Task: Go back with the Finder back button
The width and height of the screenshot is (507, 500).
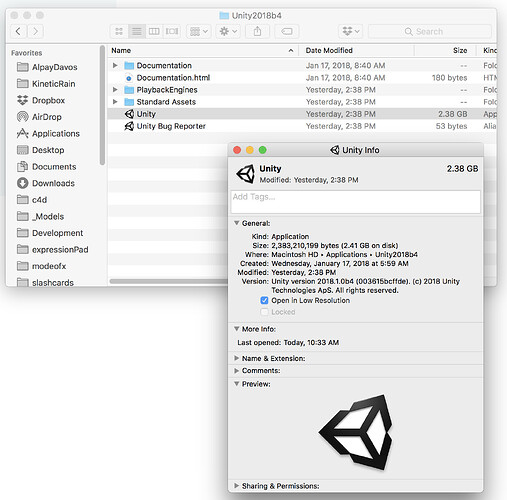Action: click(x=19, y=32)
